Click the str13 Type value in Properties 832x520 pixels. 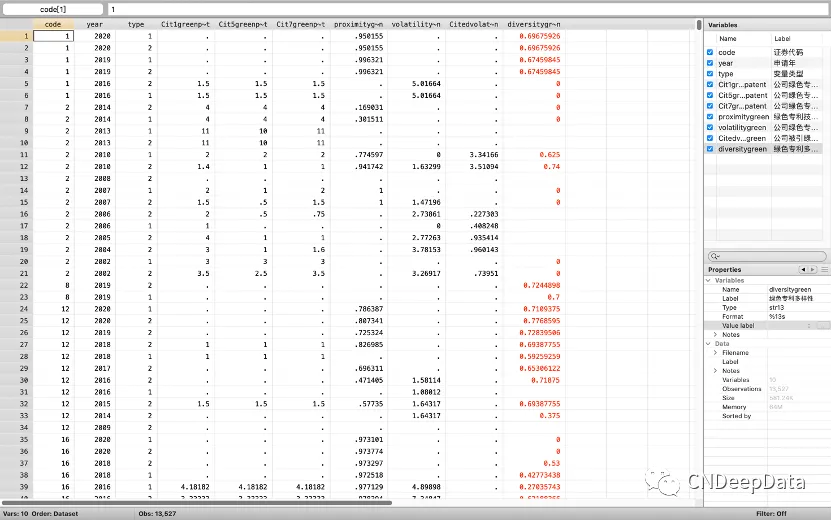tap(776, 307)
